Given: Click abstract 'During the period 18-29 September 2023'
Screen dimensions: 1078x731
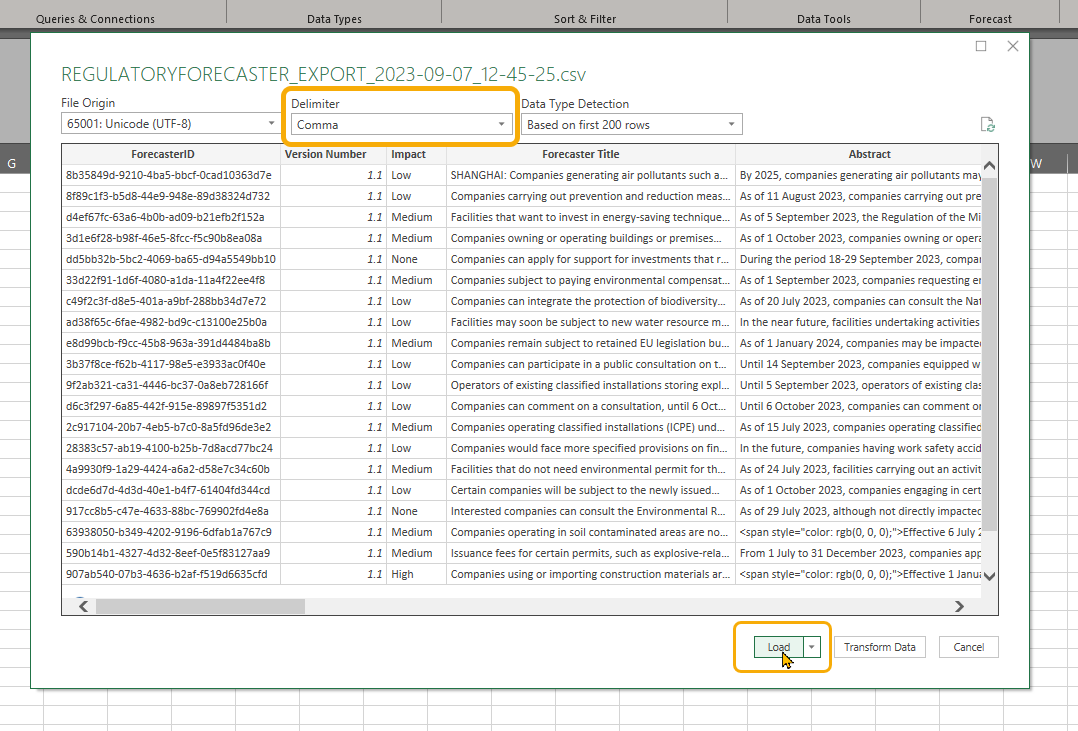Looking at the screenshot, I should click(x=859, y=259).
